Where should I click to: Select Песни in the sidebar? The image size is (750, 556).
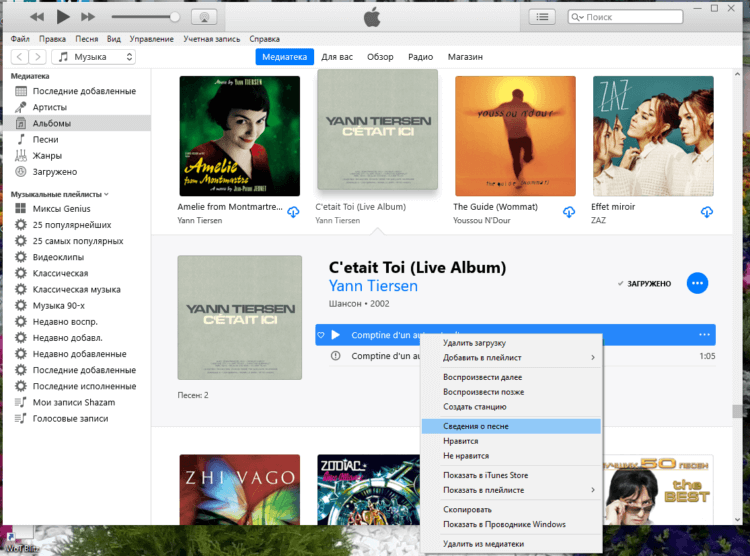pyautogui.click(x=77, y=140)
